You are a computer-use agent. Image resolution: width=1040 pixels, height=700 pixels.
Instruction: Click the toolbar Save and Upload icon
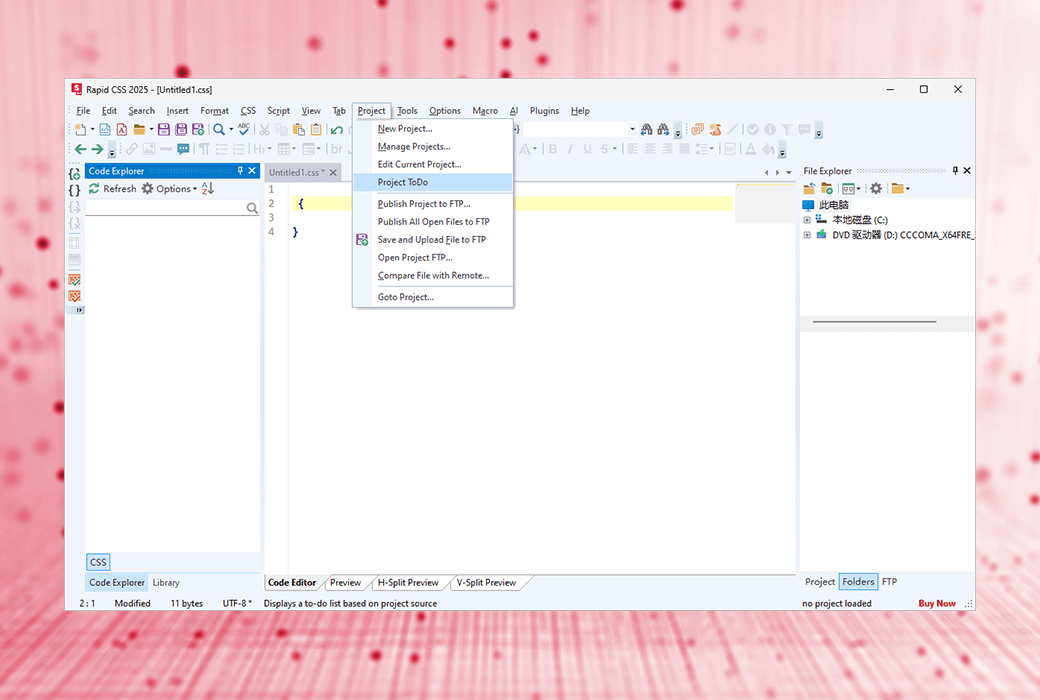click(x=198, y=129)
